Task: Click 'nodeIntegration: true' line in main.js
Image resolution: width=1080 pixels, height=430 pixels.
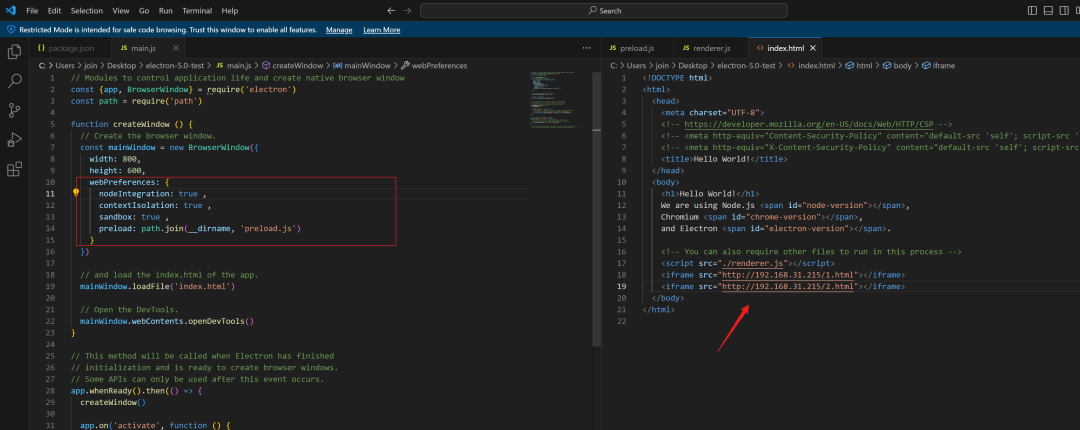Action: [x=153, y=194]
